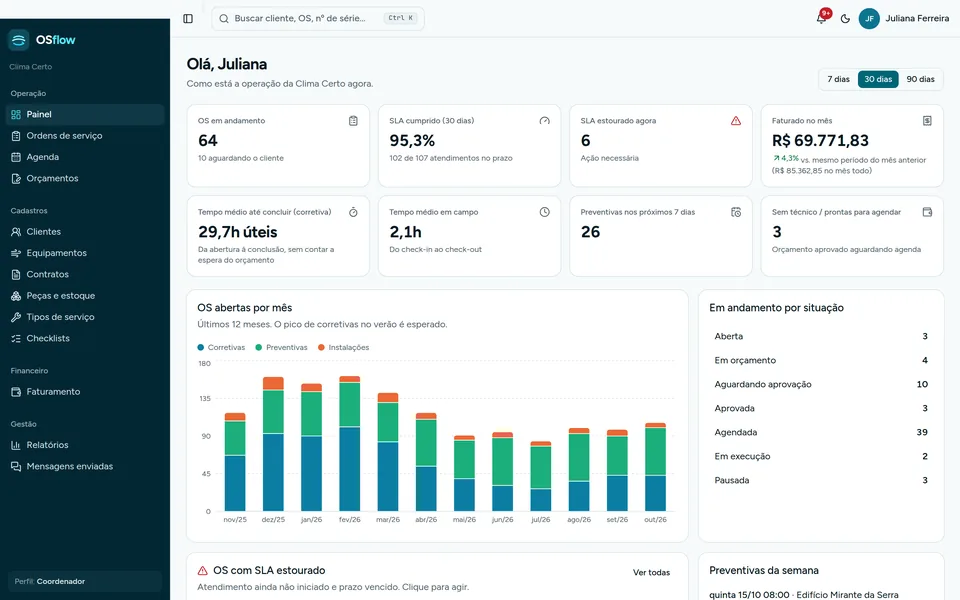Image resolution: width=960 pixels, height=600 pixels.
Task: Open Juliana Ferreira user menu
Action: (904, 18)
